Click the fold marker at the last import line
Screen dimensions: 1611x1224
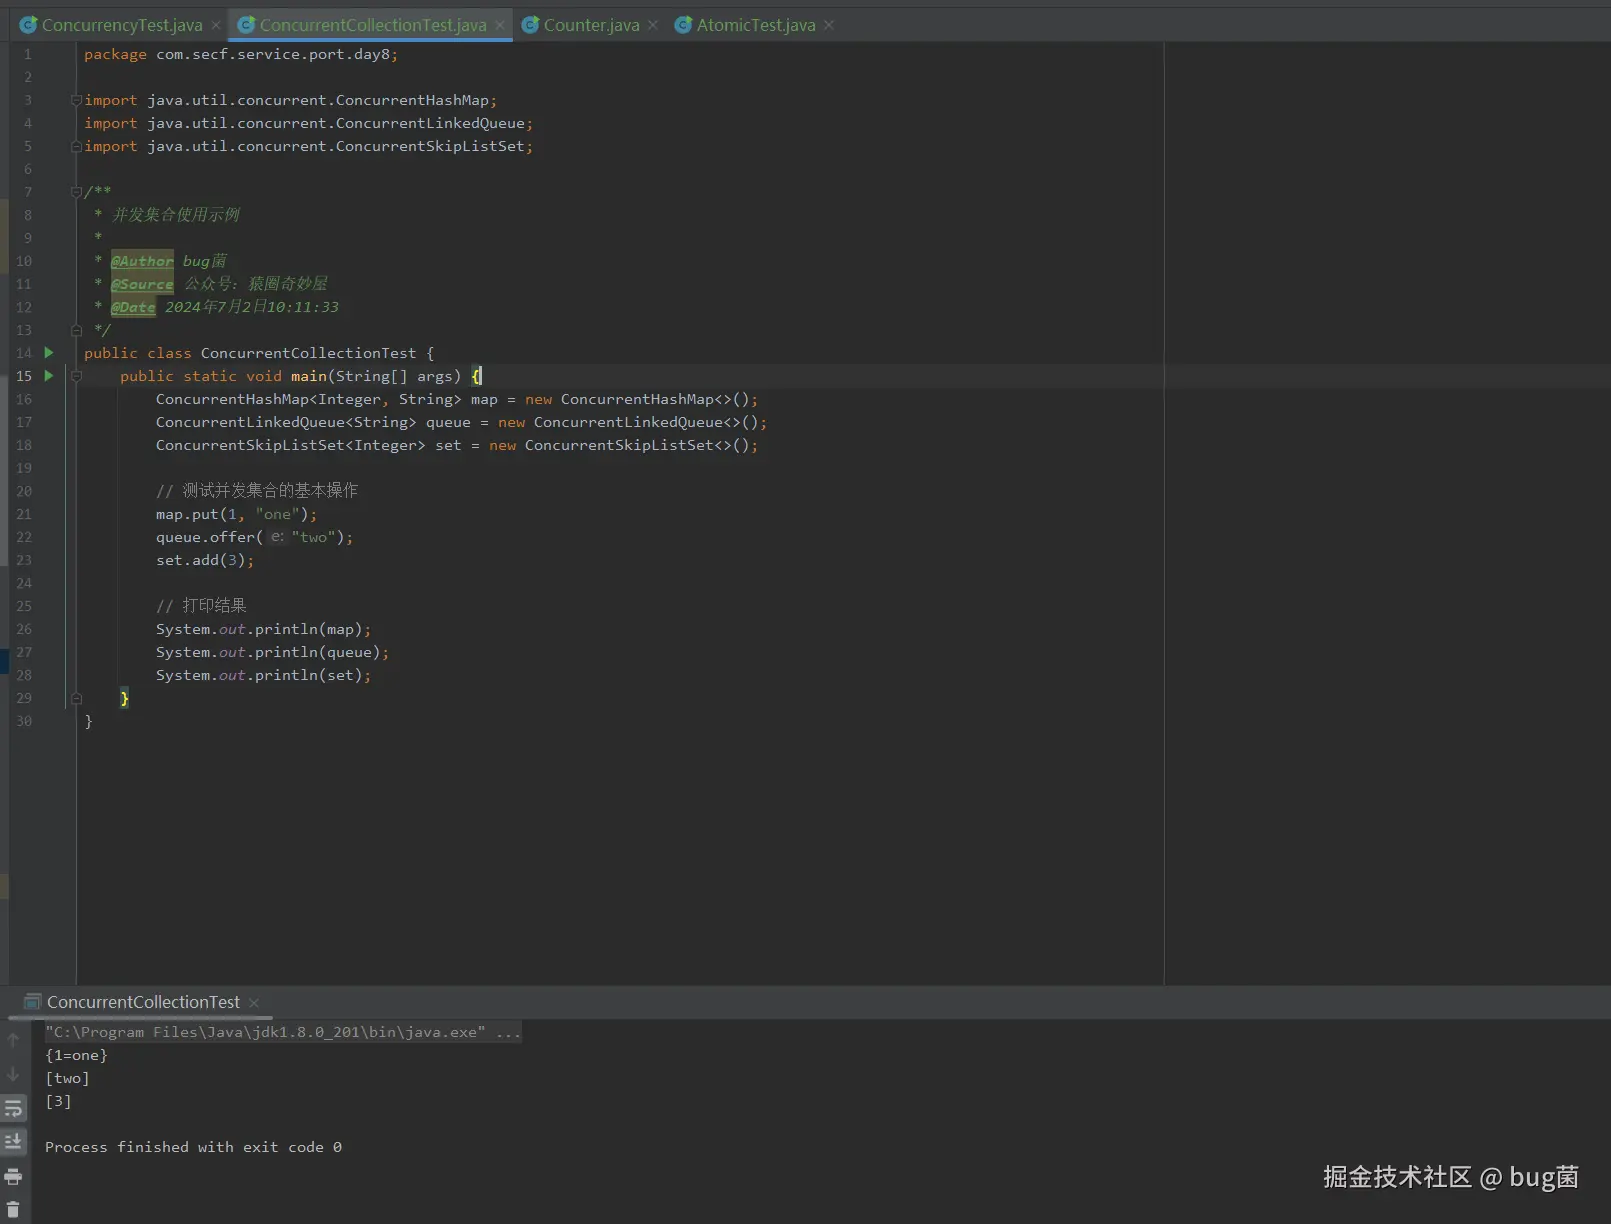point(76,146)
